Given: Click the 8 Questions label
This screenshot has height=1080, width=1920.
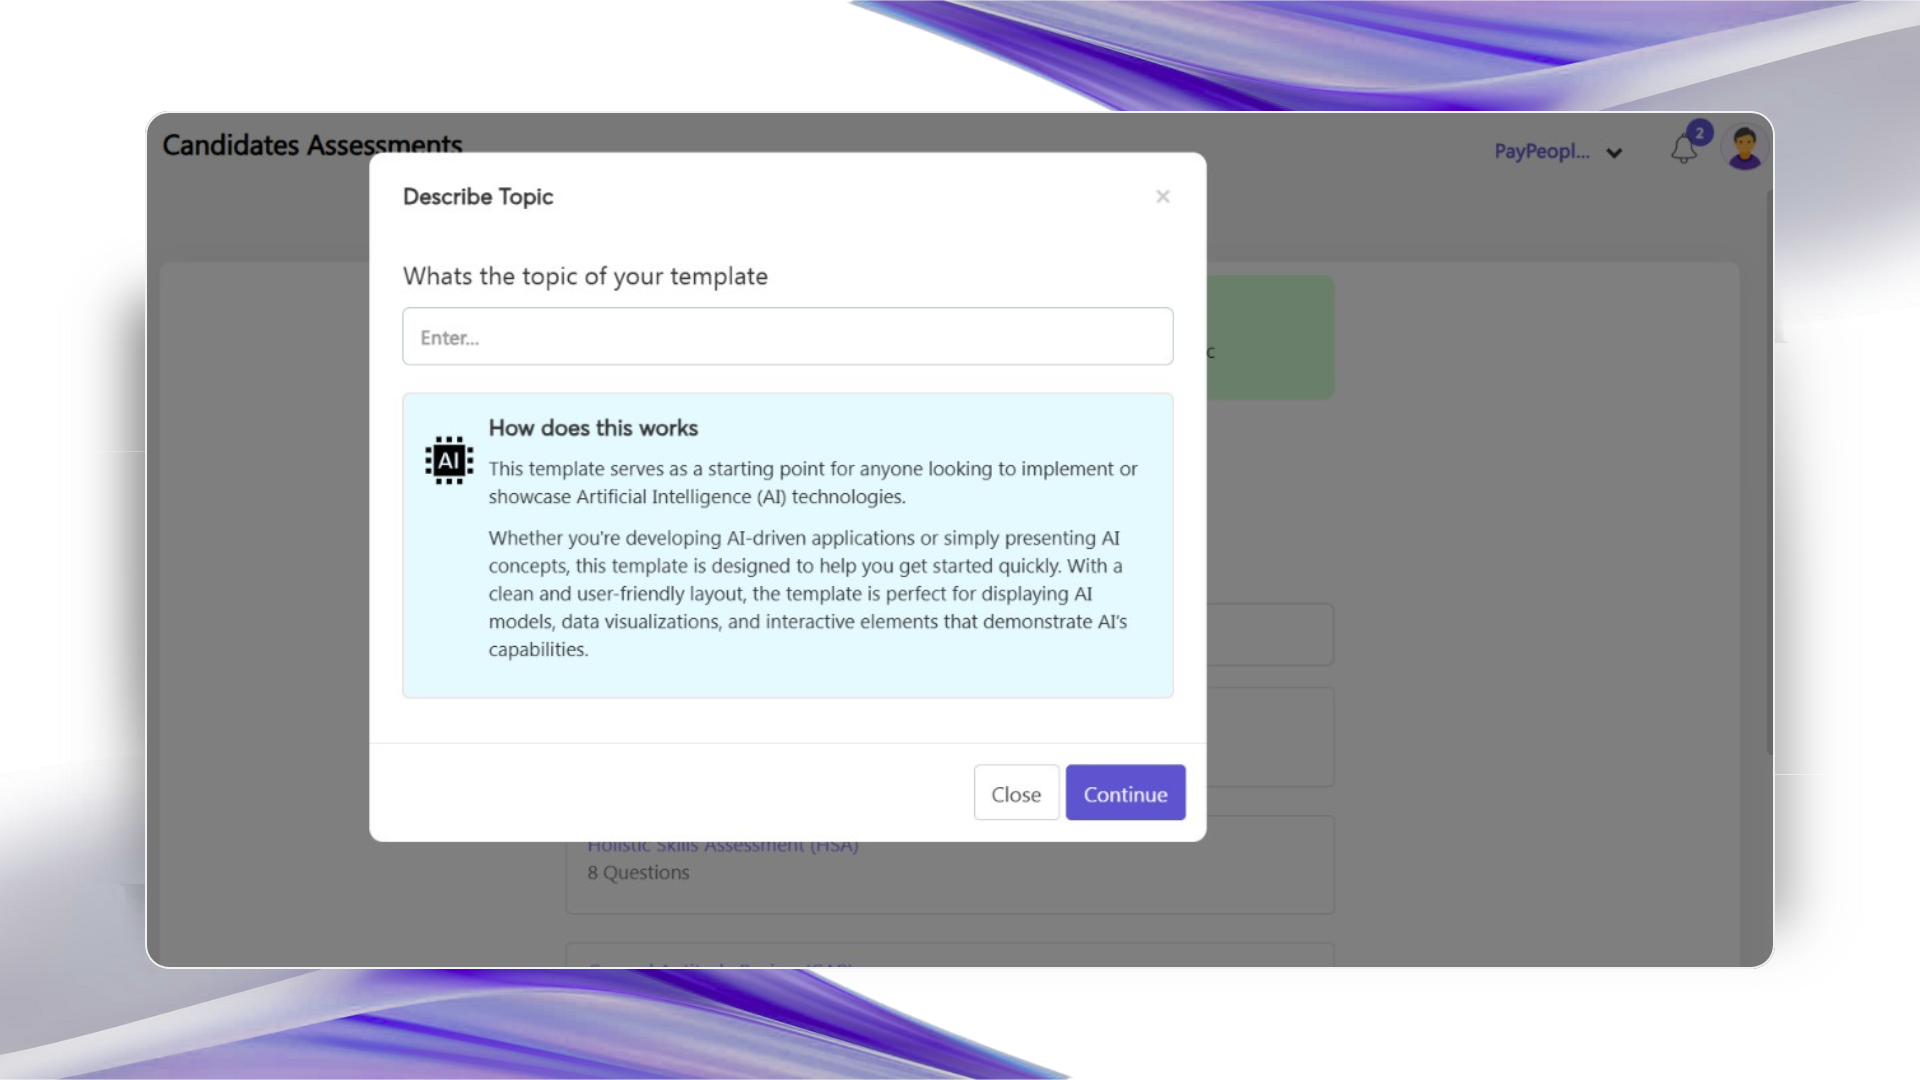Looking at the screenshot, I should [x=638, y=873].
